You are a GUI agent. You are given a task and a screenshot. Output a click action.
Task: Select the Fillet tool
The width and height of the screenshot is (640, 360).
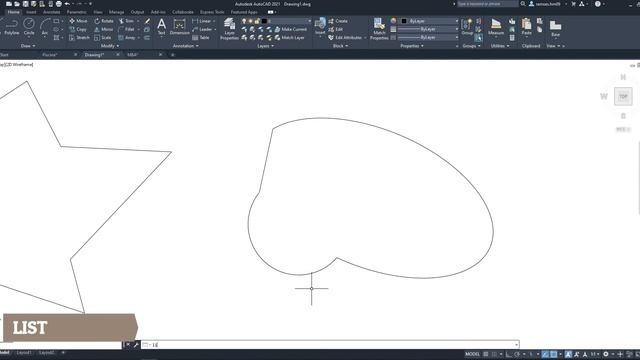127,29
